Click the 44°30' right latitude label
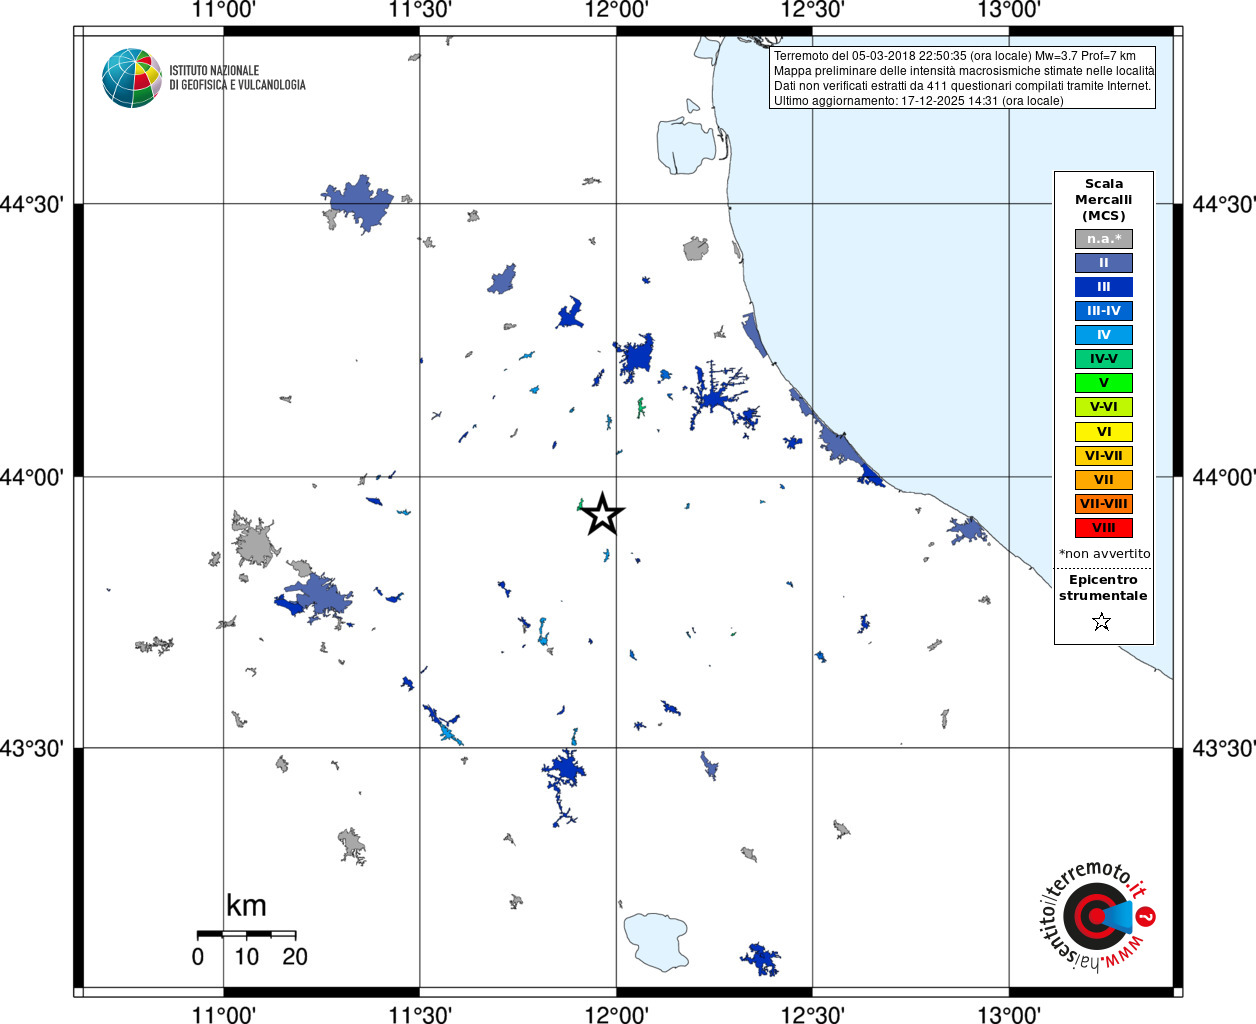The height and width of the screenshot is (1024, 1256). (1224, 205)
